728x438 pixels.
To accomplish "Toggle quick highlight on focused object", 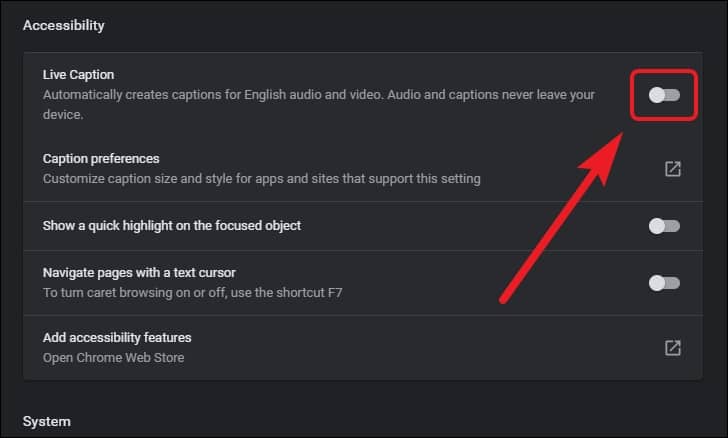I will [664, 226].
